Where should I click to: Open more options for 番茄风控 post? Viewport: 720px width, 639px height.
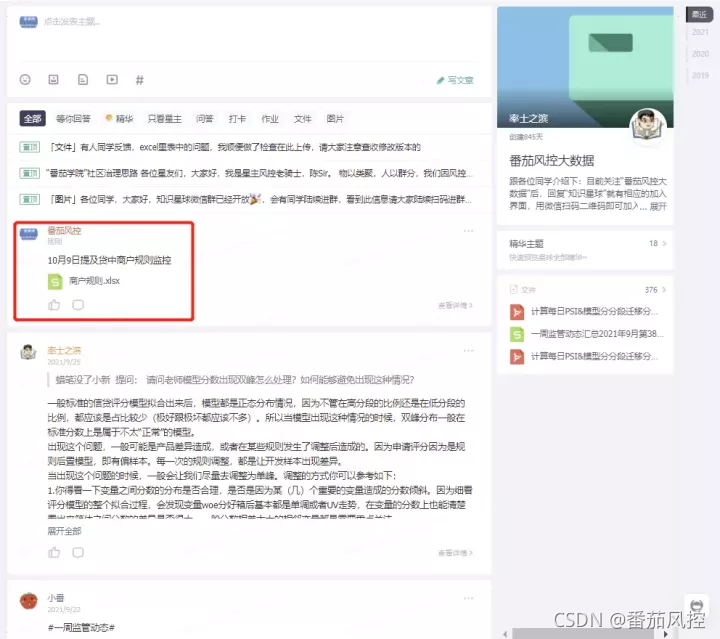point(468,230)
